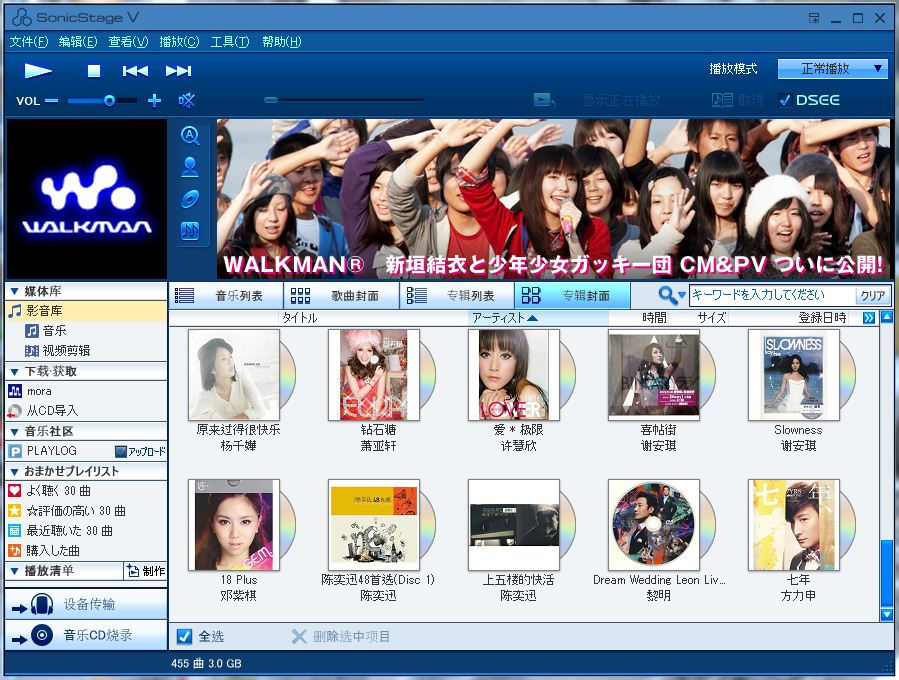Skip to the previous track
The height and width of the screenshot is (680, 899).
(x=135, y=71)
